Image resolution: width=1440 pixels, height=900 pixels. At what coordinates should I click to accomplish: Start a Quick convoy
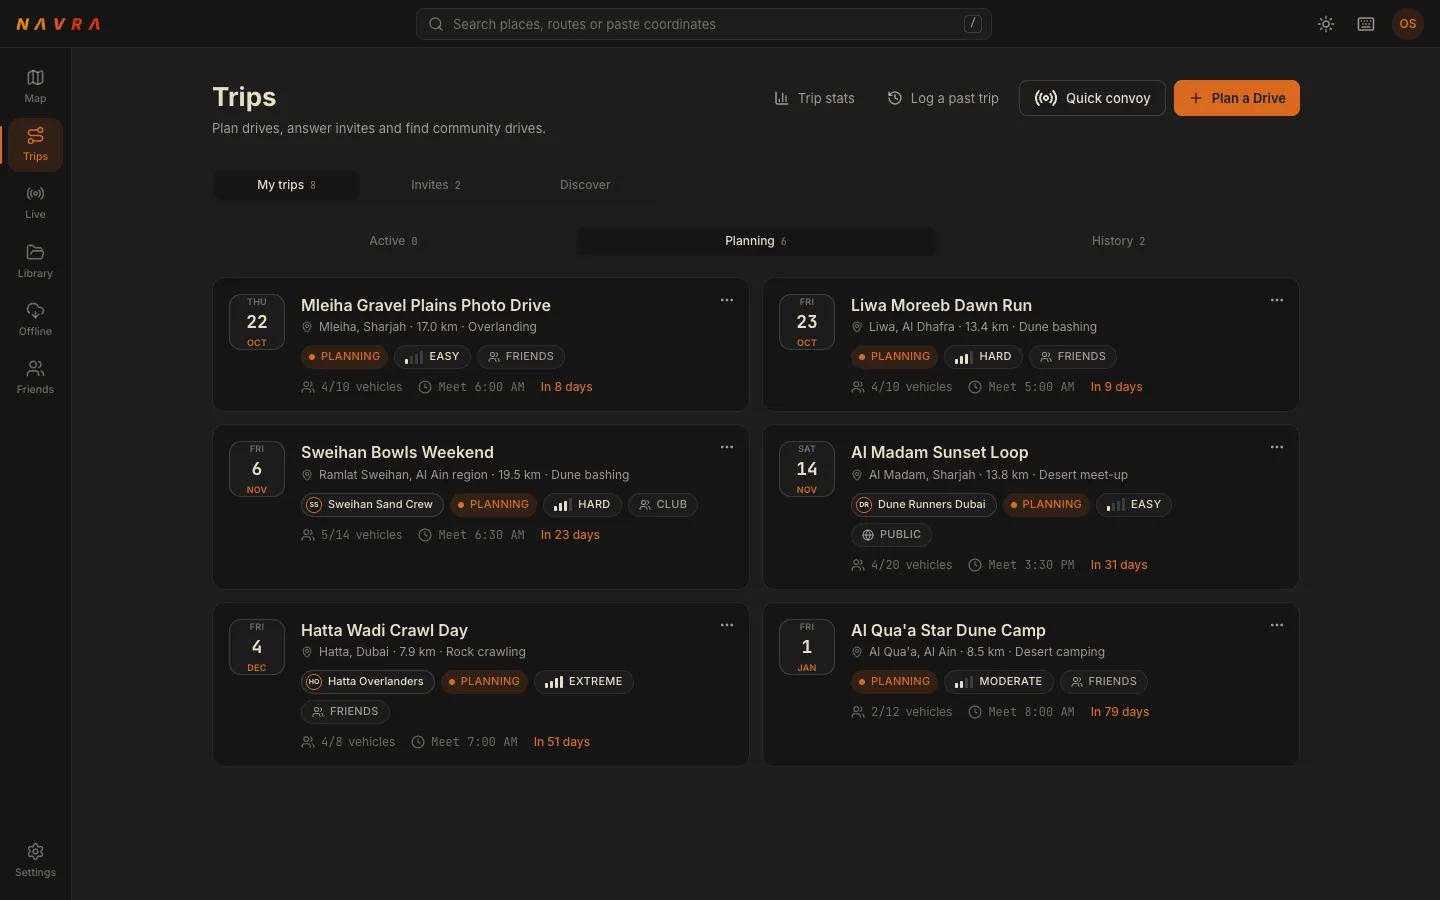pos(1092,98)
